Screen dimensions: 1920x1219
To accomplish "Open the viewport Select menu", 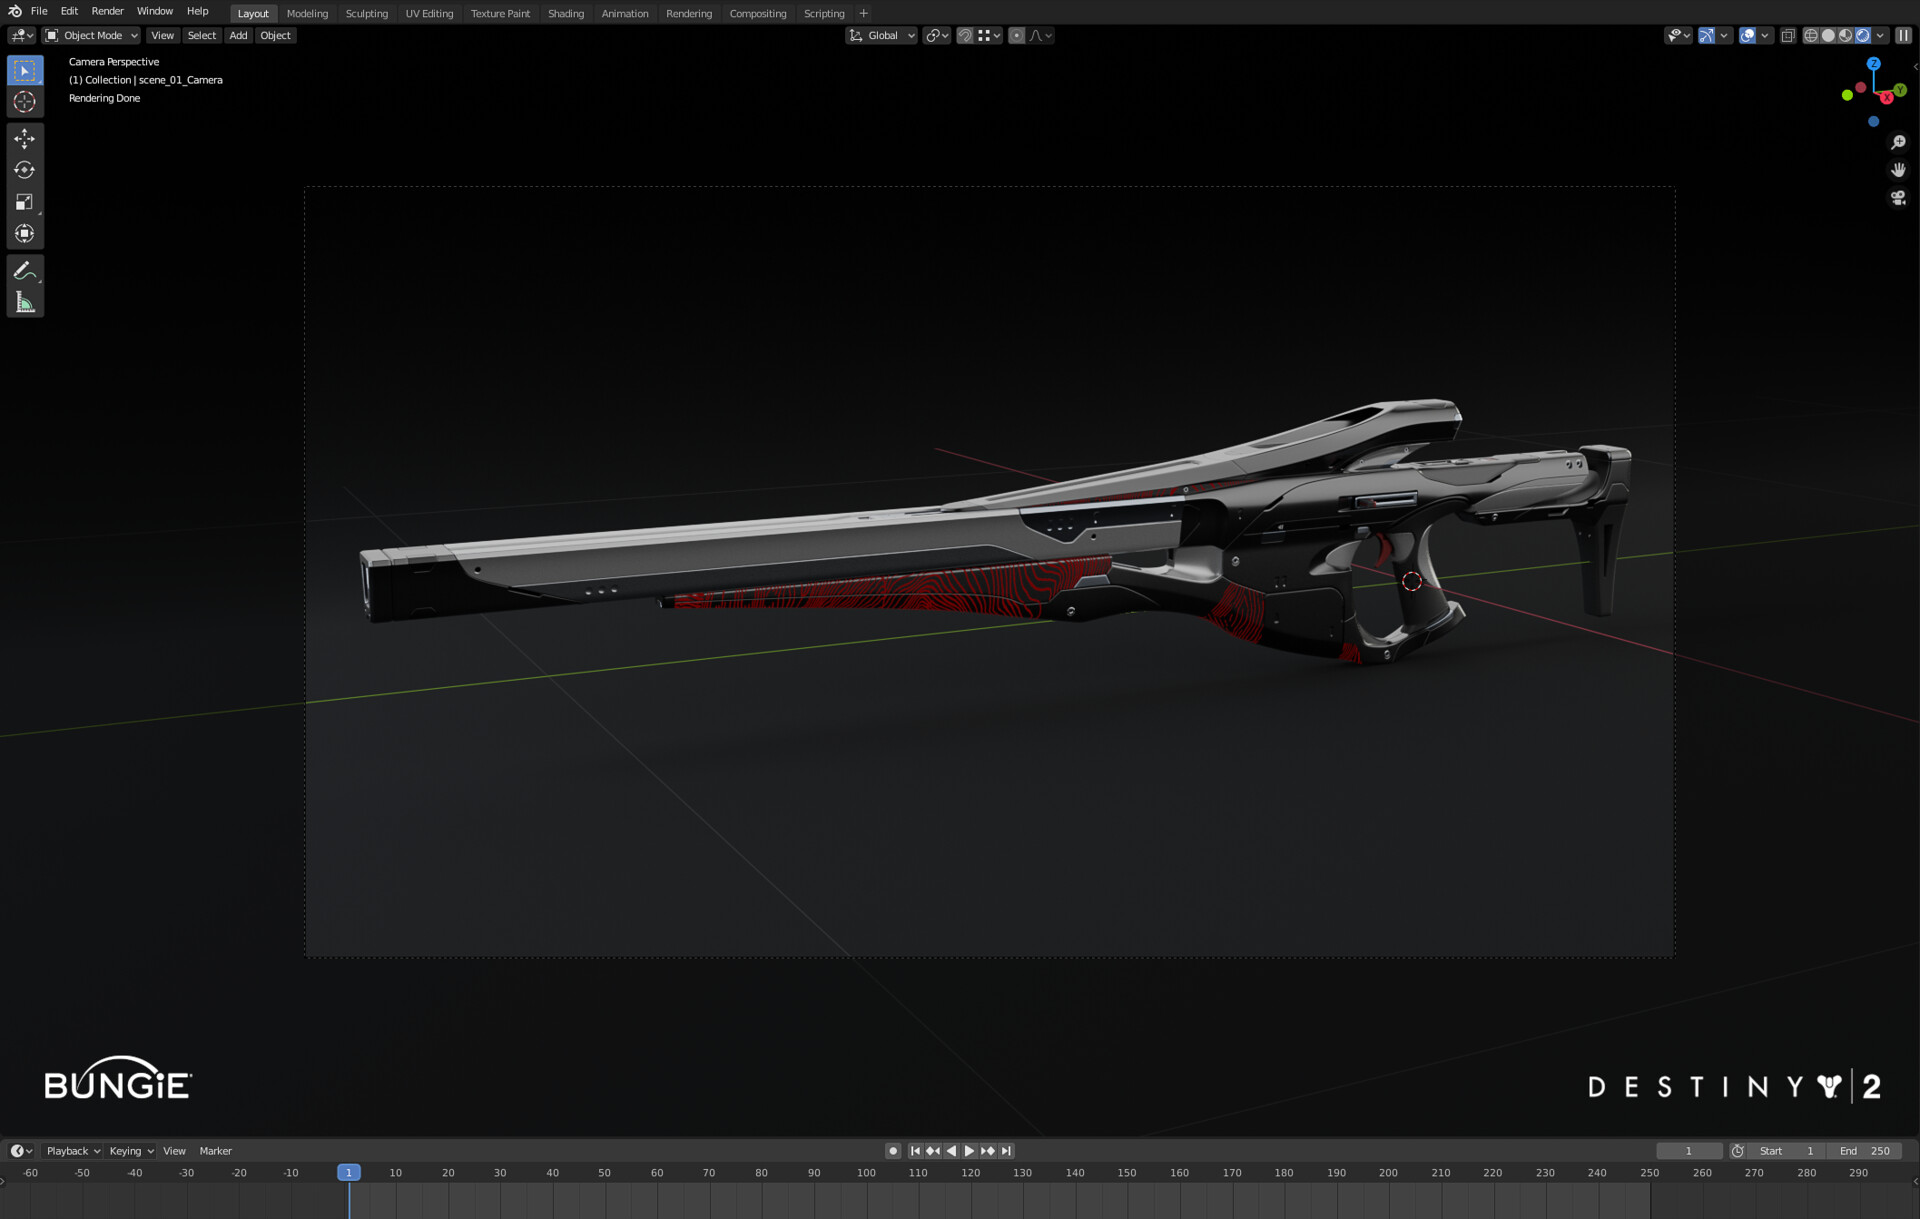I will pyautogui.click(x=201, y=36).
